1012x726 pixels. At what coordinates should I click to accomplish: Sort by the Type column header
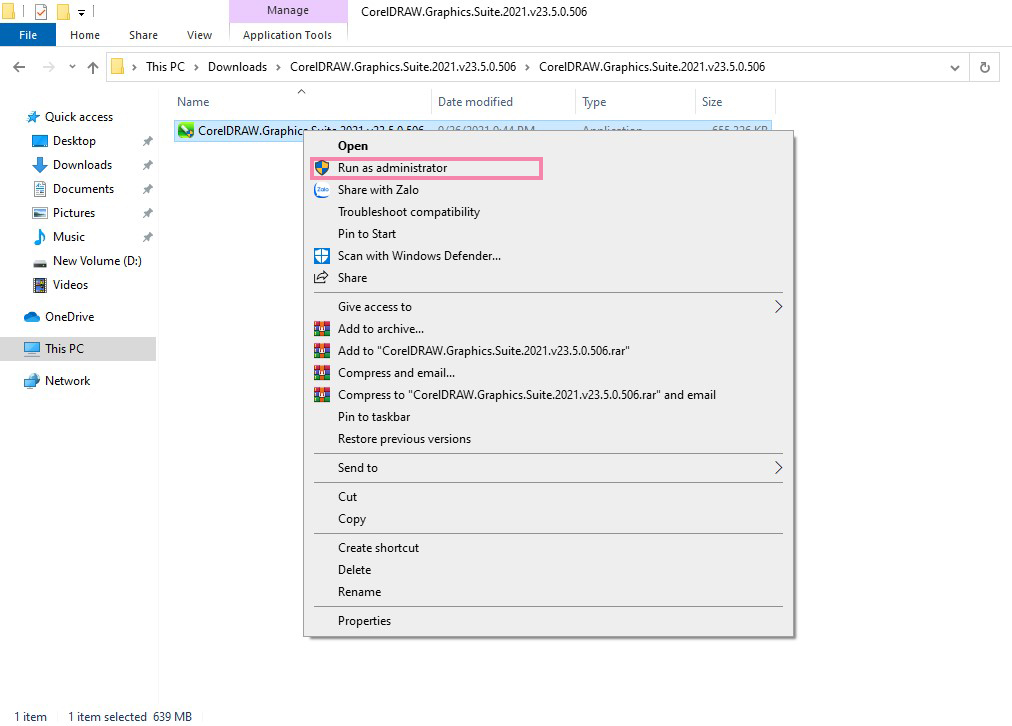pos(635,102)
